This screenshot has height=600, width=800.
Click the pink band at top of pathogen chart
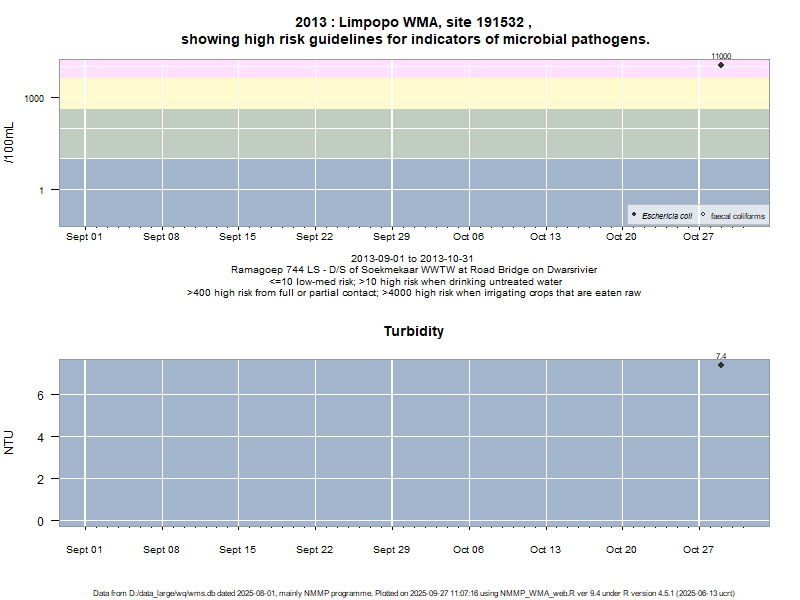400,68
